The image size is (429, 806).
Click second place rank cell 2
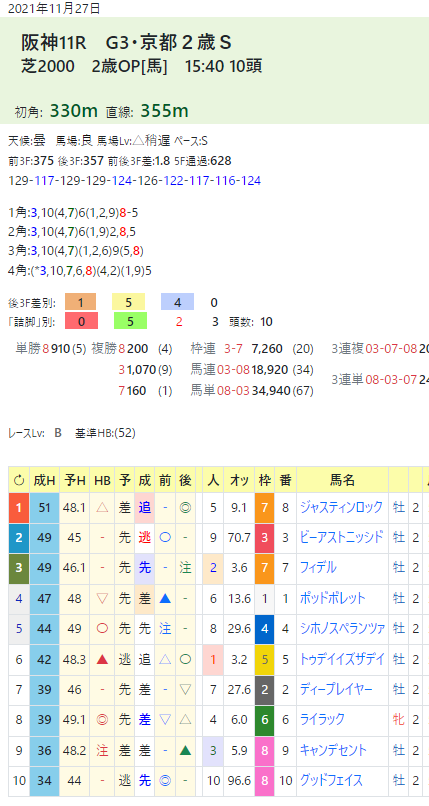pyautogui.click(x=19, y=538)
